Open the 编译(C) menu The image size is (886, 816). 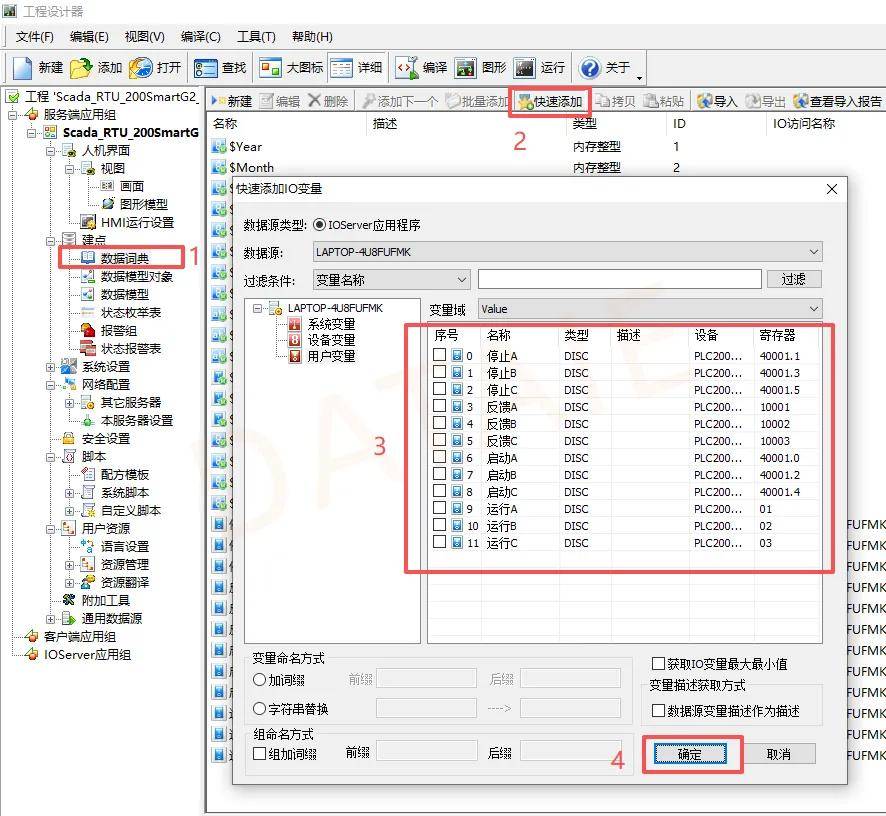click(201, 37)
